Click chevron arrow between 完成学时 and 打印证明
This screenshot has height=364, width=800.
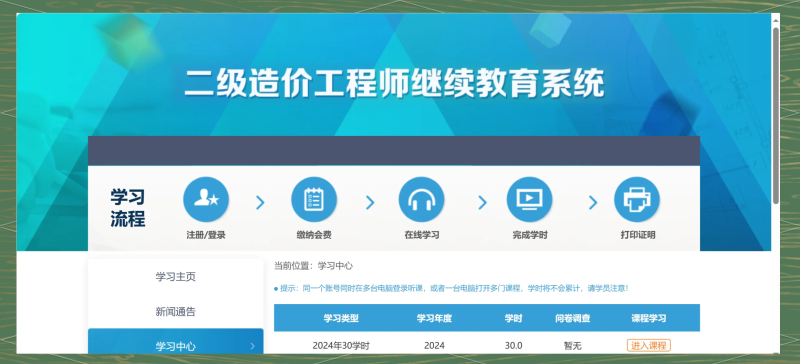click(592, 203)
